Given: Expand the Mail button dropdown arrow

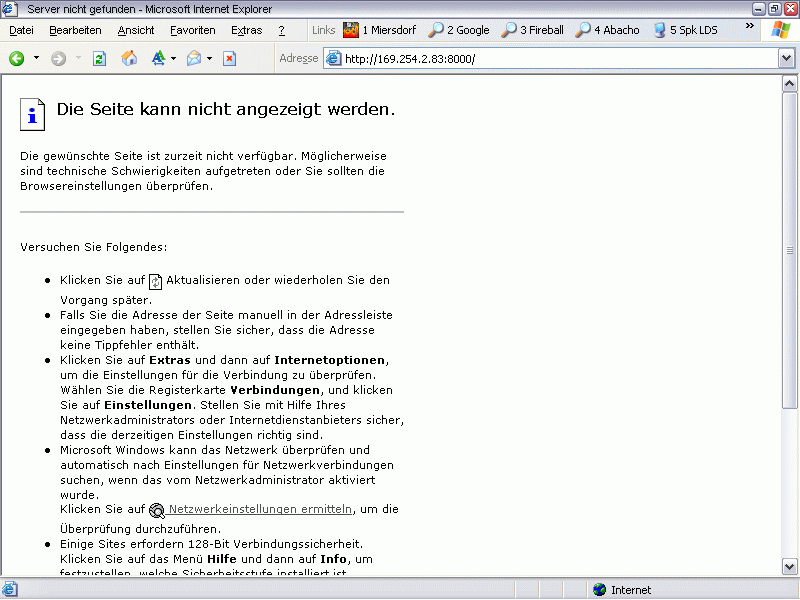Looking at the screenshot, I should (x=210, y=59).
